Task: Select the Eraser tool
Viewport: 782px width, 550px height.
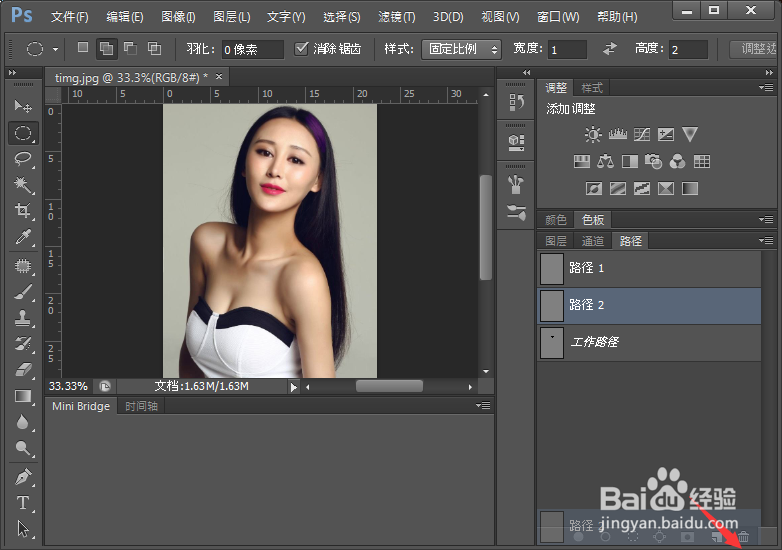Action: (23, 370)
